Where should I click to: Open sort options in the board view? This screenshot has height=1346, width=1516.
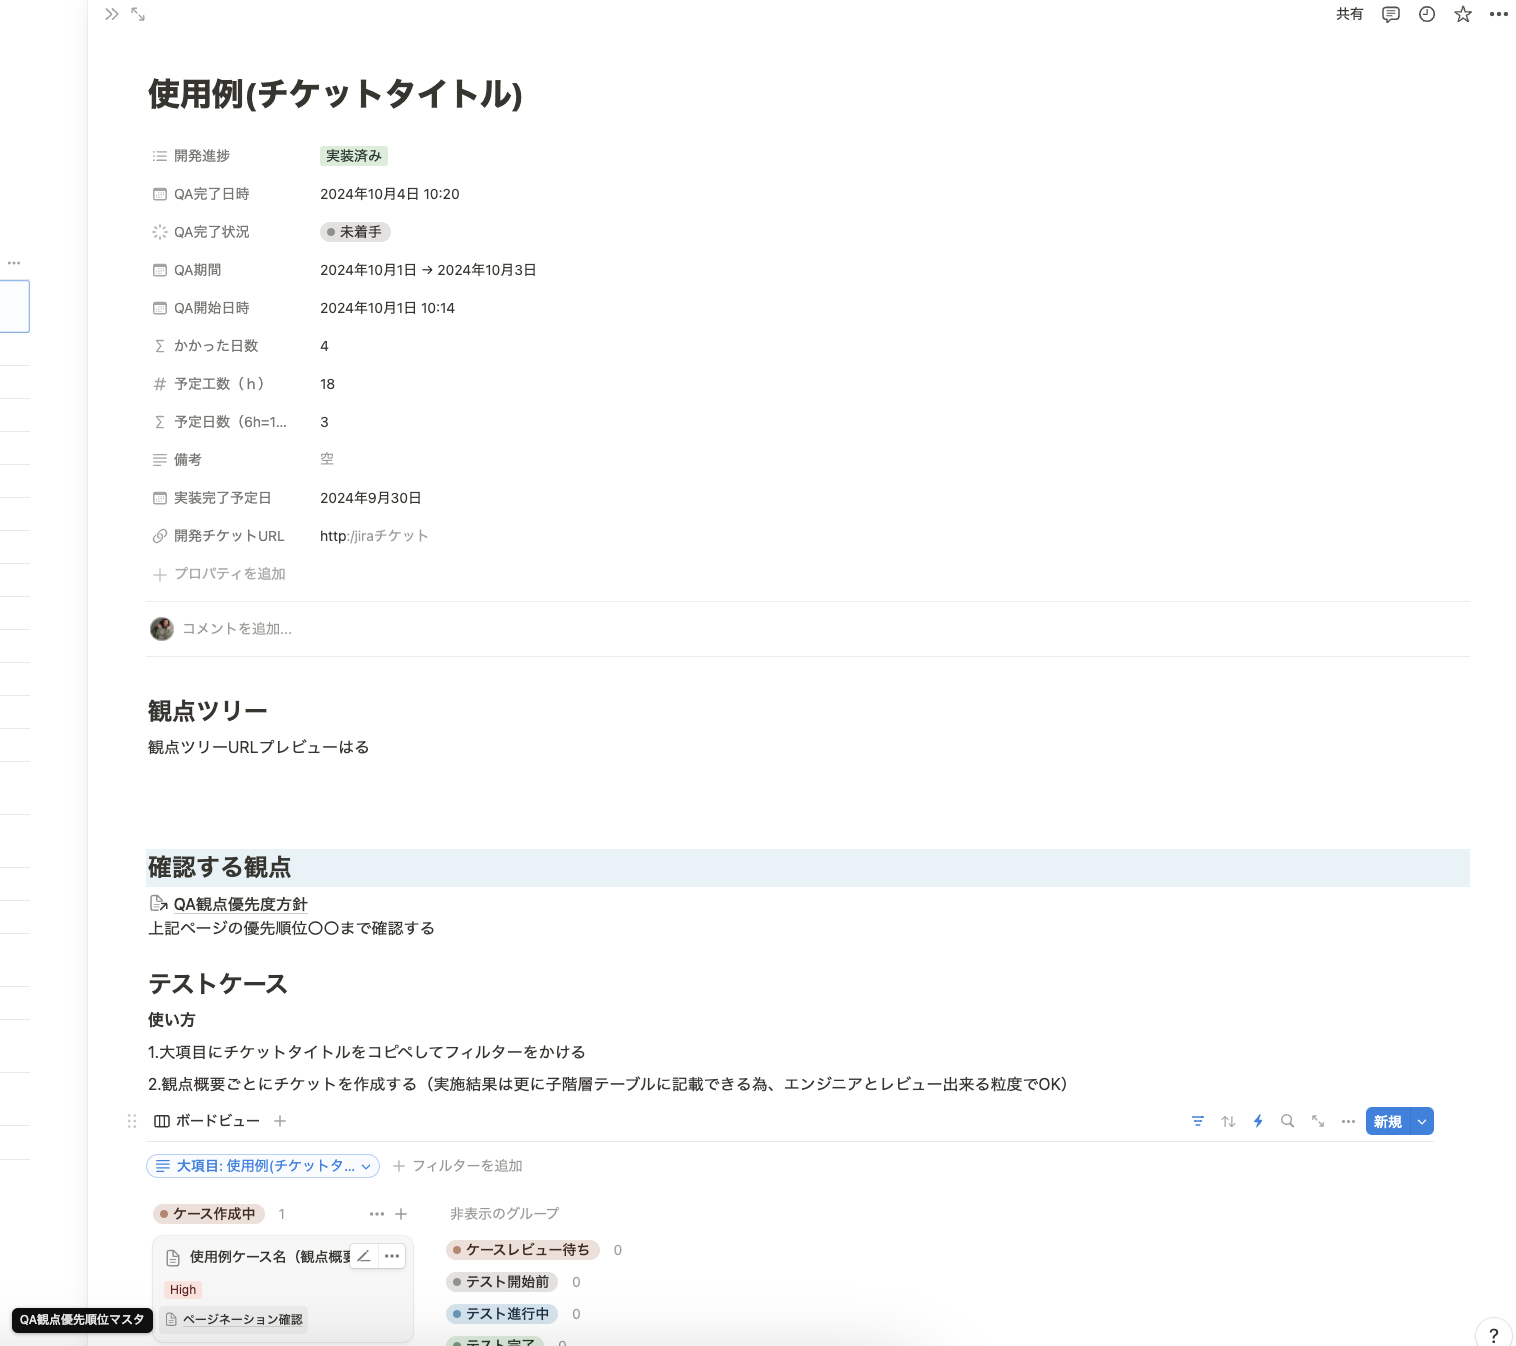pyautogui.click(x=1228, y=1121)
